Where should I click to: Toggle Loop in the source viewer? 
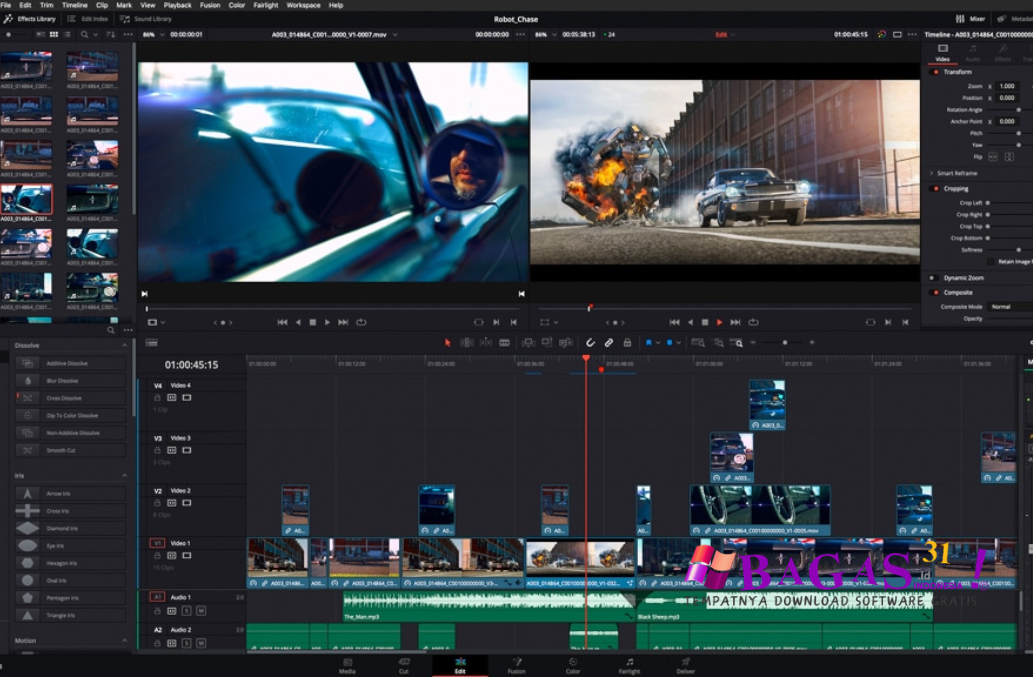(361, 322)
